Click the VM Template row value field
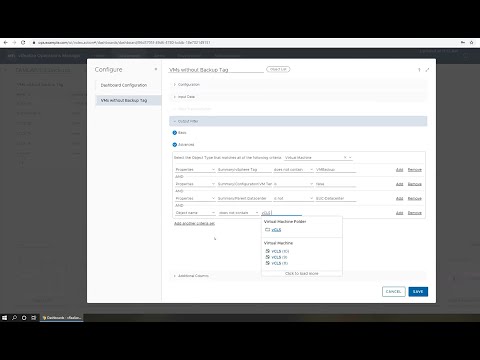 336,184
